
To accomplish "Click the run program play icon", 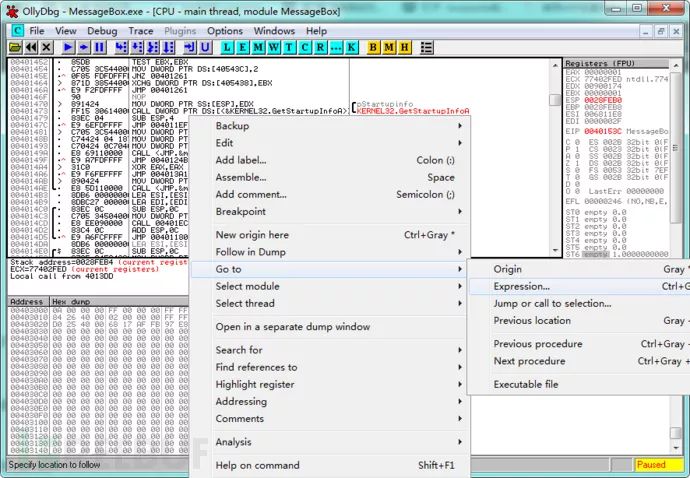I will coord(68,47).
